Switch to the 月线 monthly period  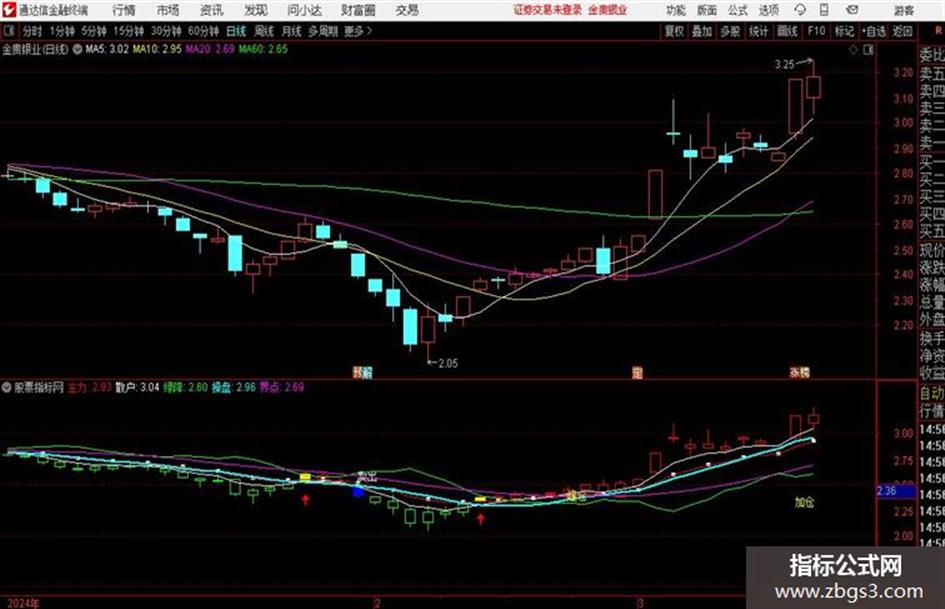[292, 31]
